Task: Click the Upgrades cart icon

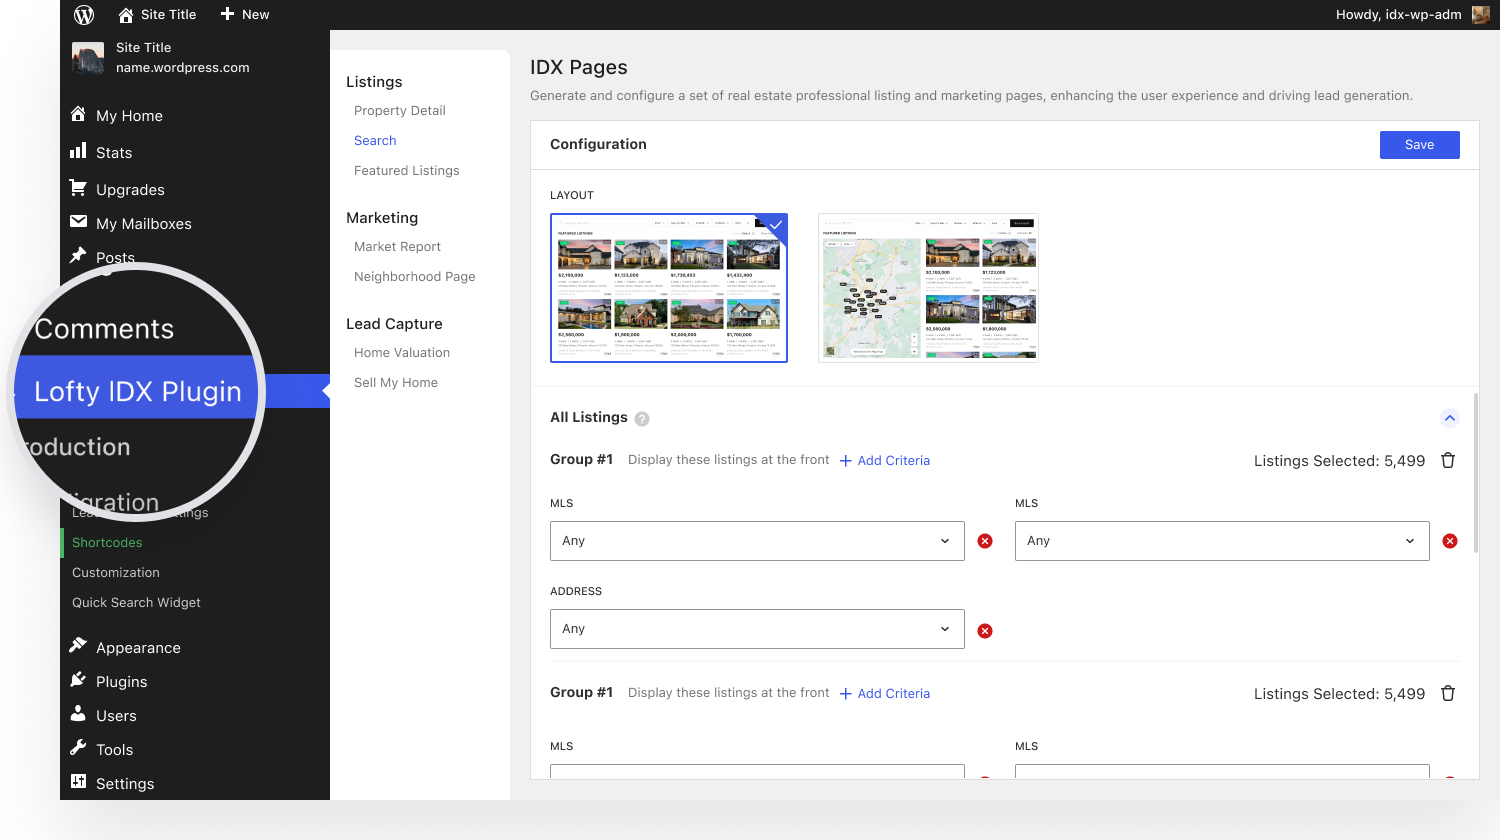Action: point(78,188)
